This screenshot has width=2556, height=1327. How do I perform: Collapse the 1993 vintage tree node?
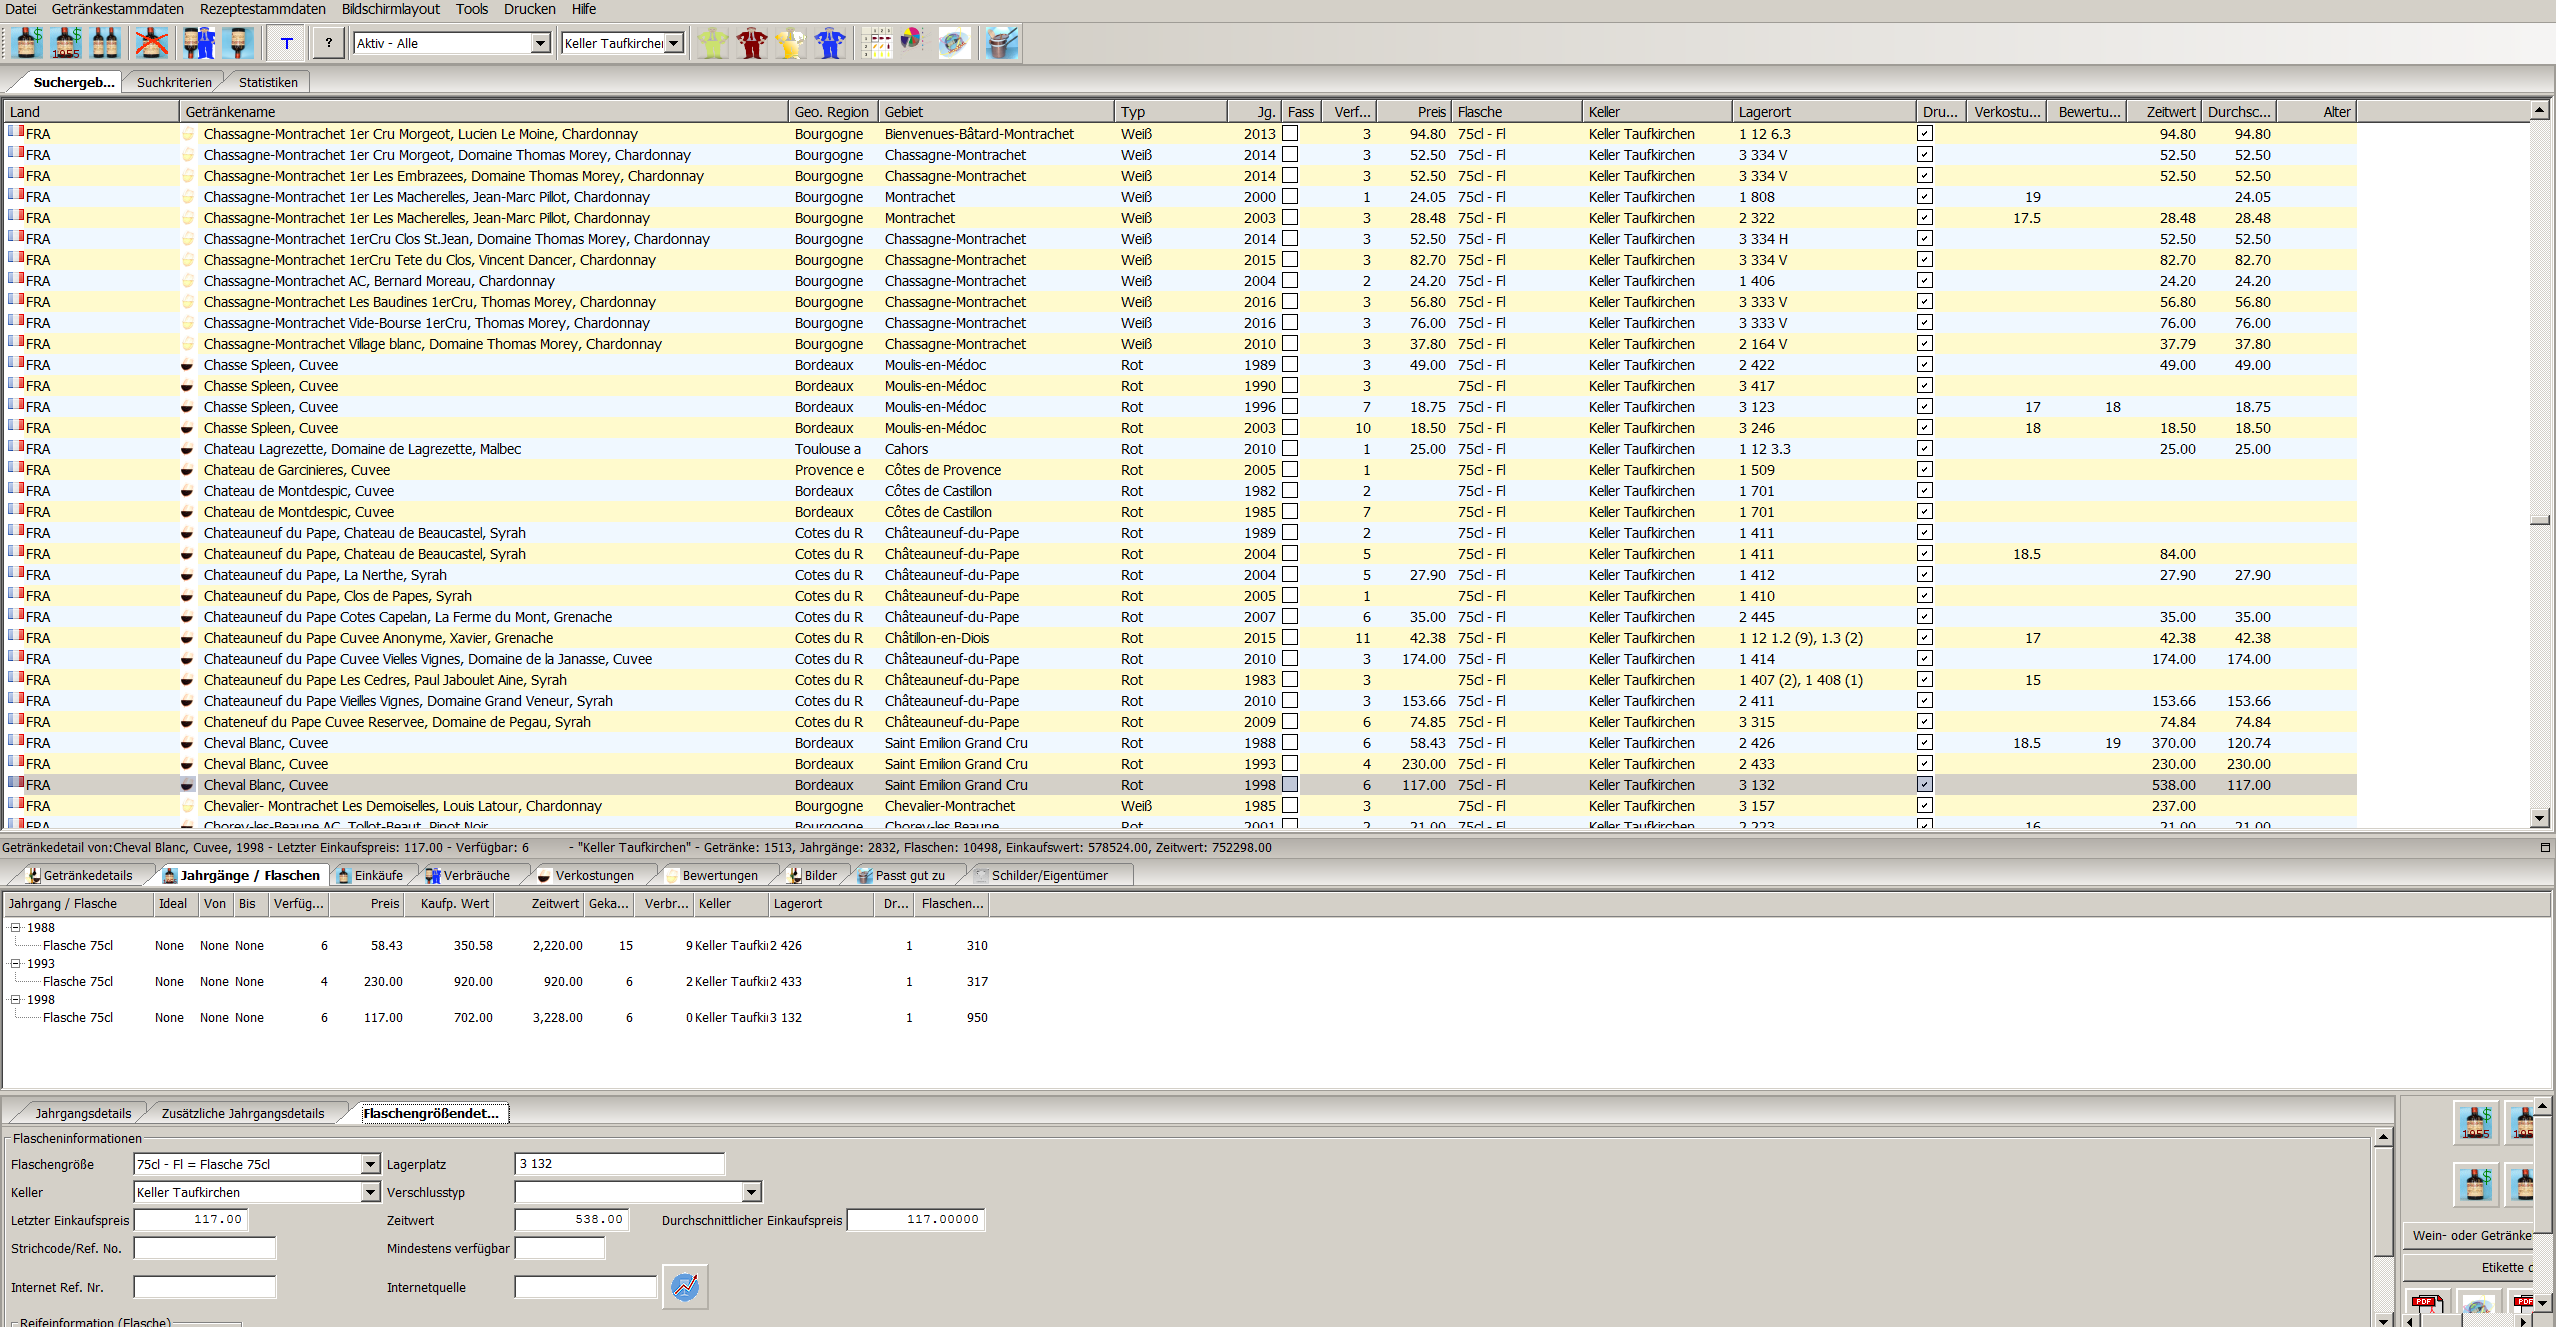click(16, 964)
